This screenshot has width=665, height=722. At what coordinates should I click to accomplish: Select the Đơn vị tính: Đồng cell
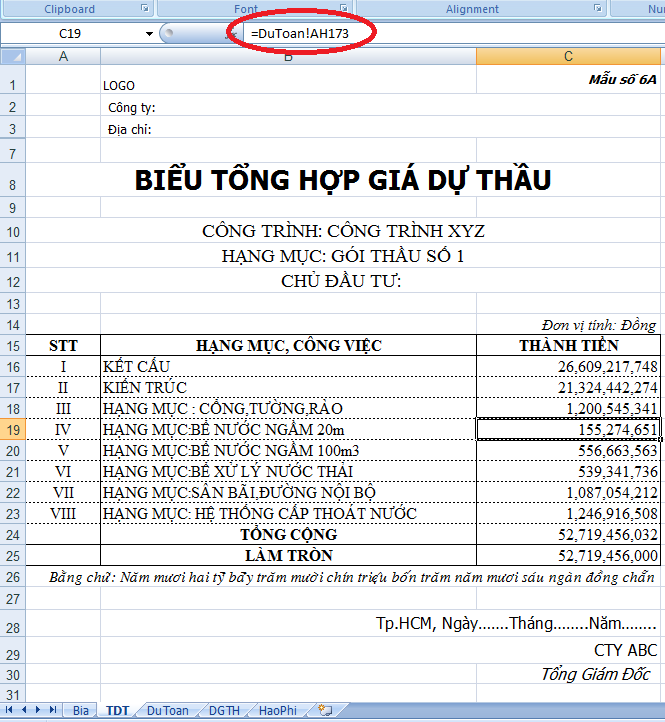(x=568, y=325)
